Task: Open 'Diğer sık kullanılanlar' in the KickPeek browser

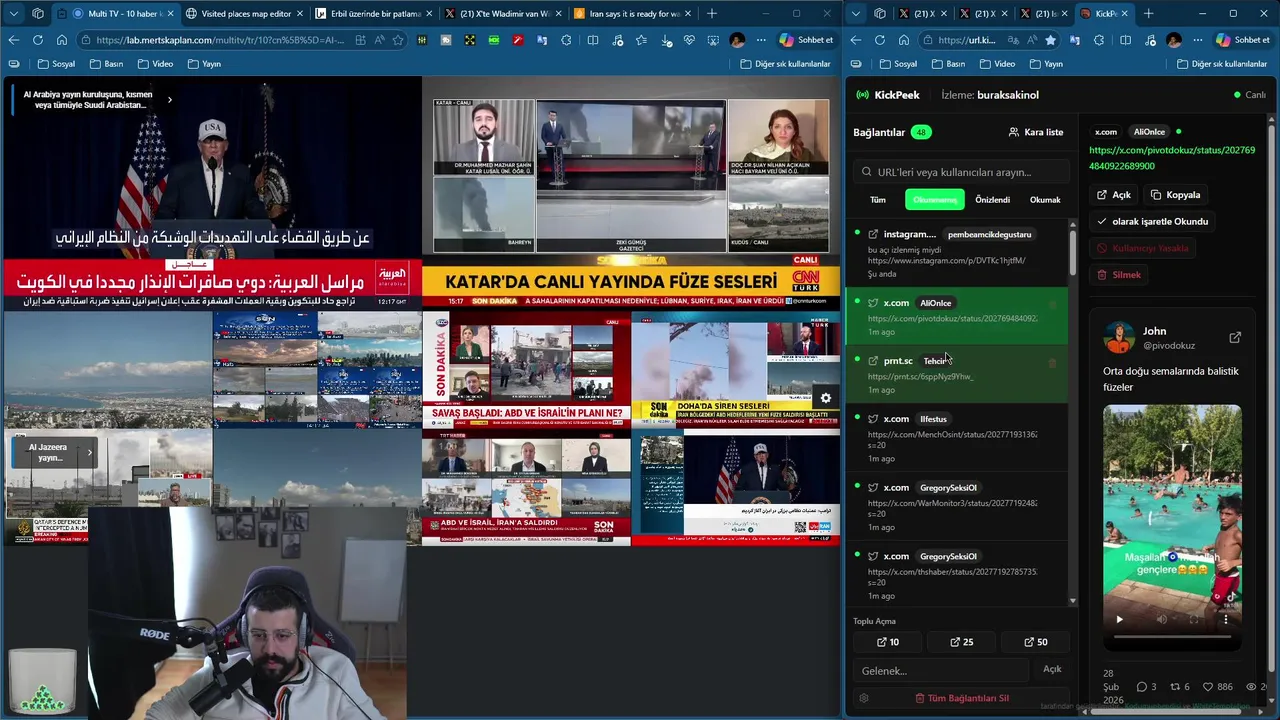Action: tap(1222, 64)
